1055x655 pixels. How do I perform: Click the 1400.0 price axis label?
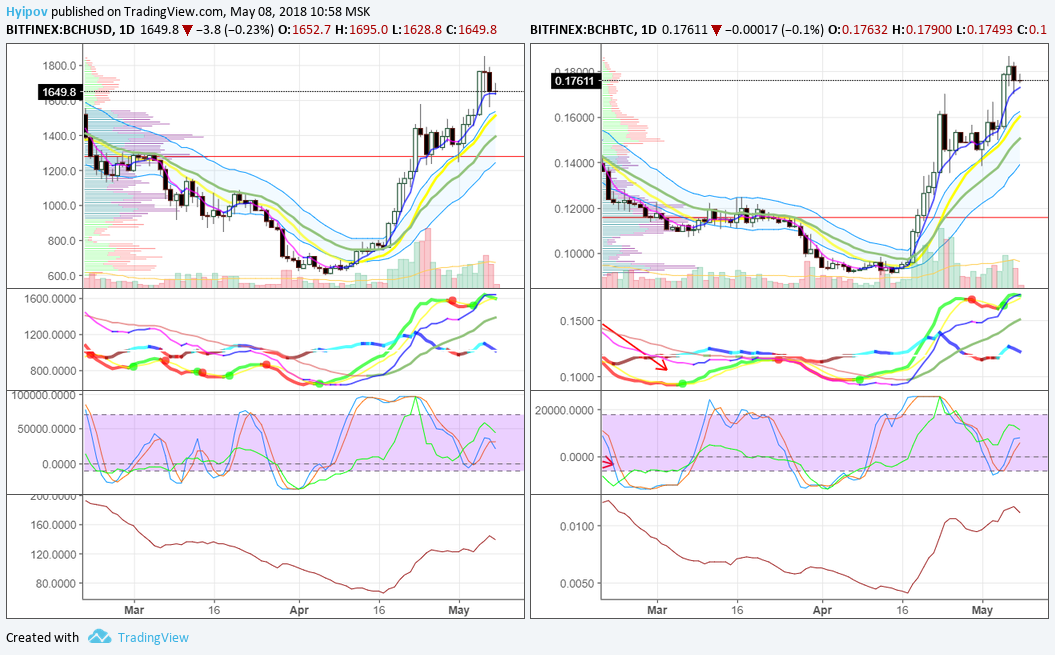click(x=59, y=135)
